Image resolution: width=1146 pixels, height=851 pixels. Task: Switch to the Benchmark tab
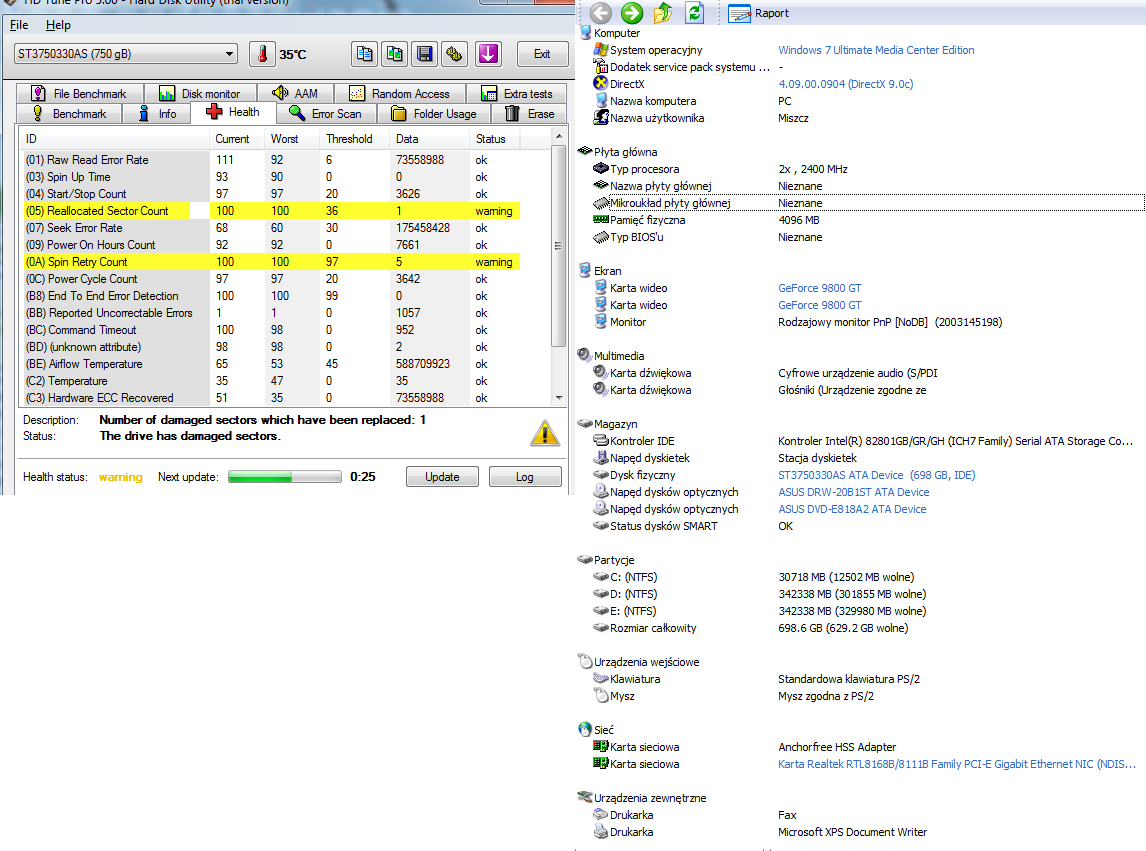point(69,114)
